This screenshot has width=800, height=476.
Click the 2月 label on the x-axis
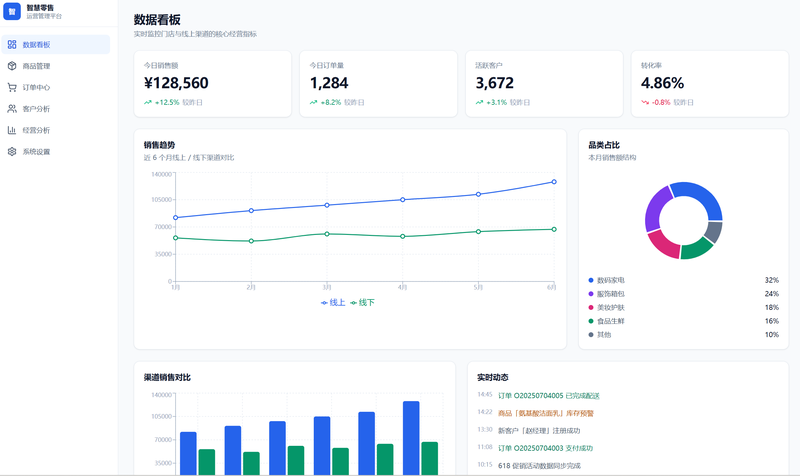click(251, 288)
